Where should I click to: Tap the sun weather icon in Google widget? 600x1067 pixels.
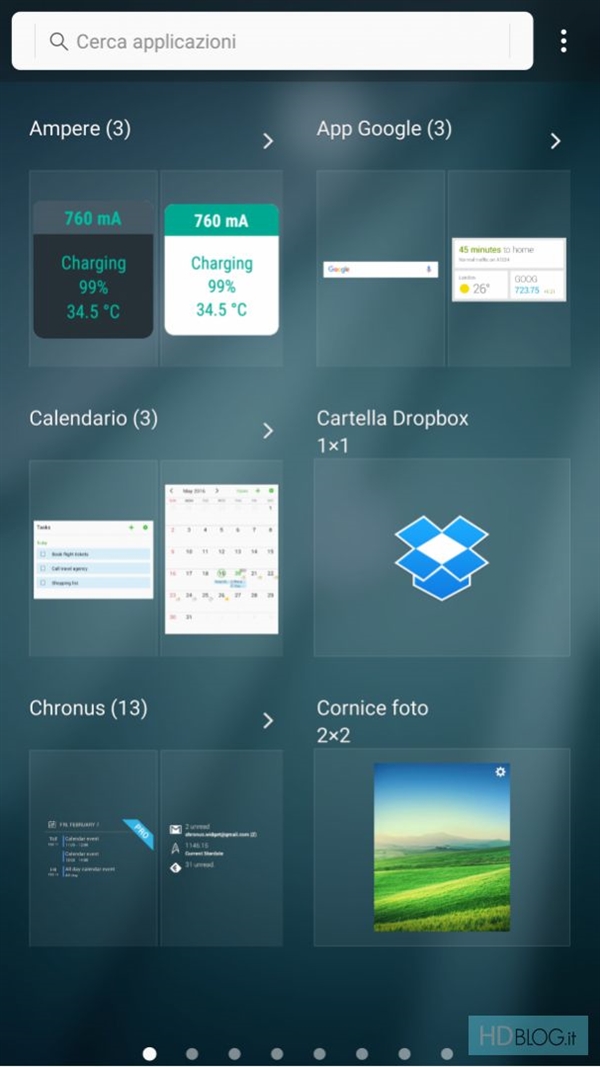click(x=466, y=289)
